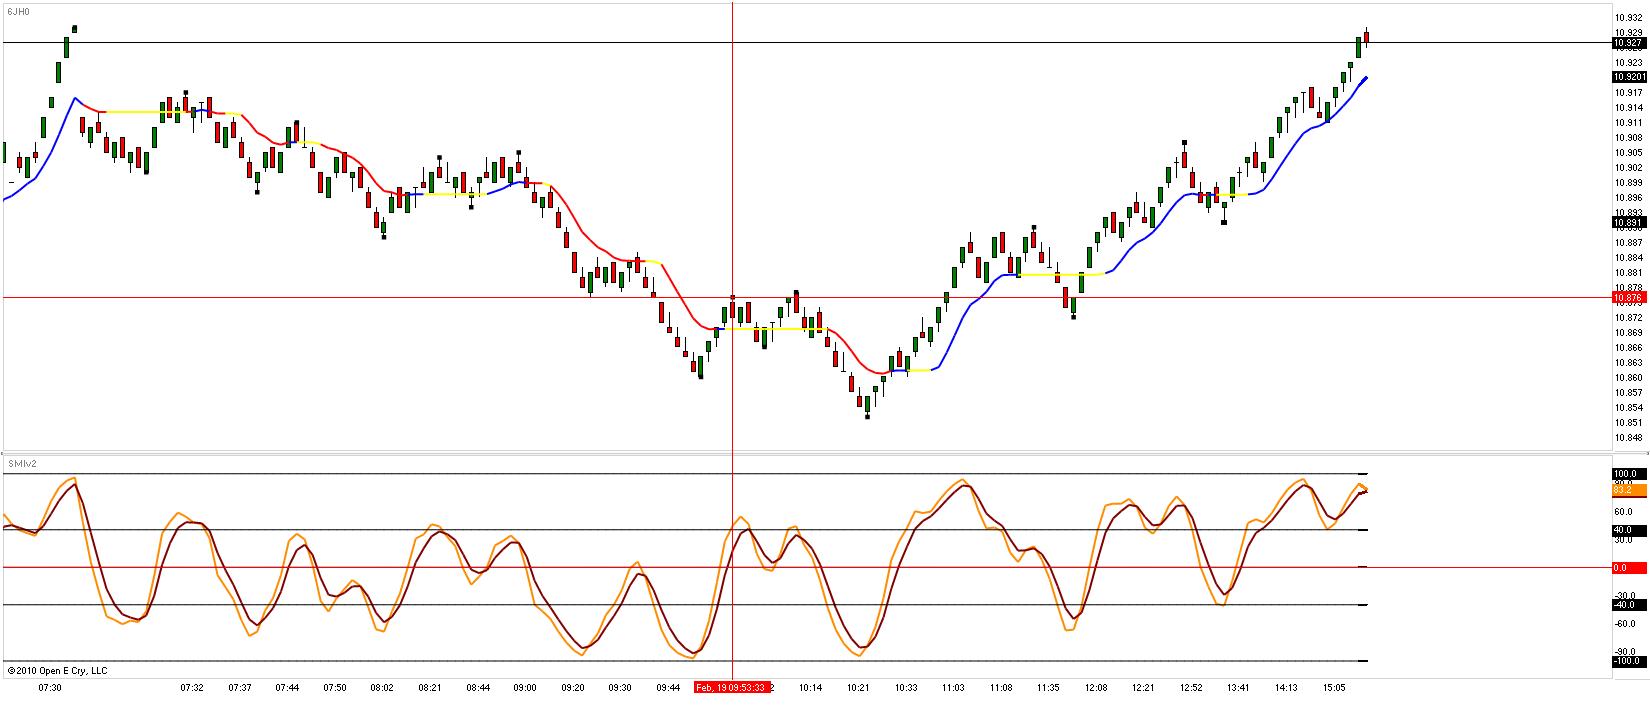The image size is (1650, 709).
Task: Click the 09:30 time axis label
Action: pyautogui.click(x=620, y=688)
